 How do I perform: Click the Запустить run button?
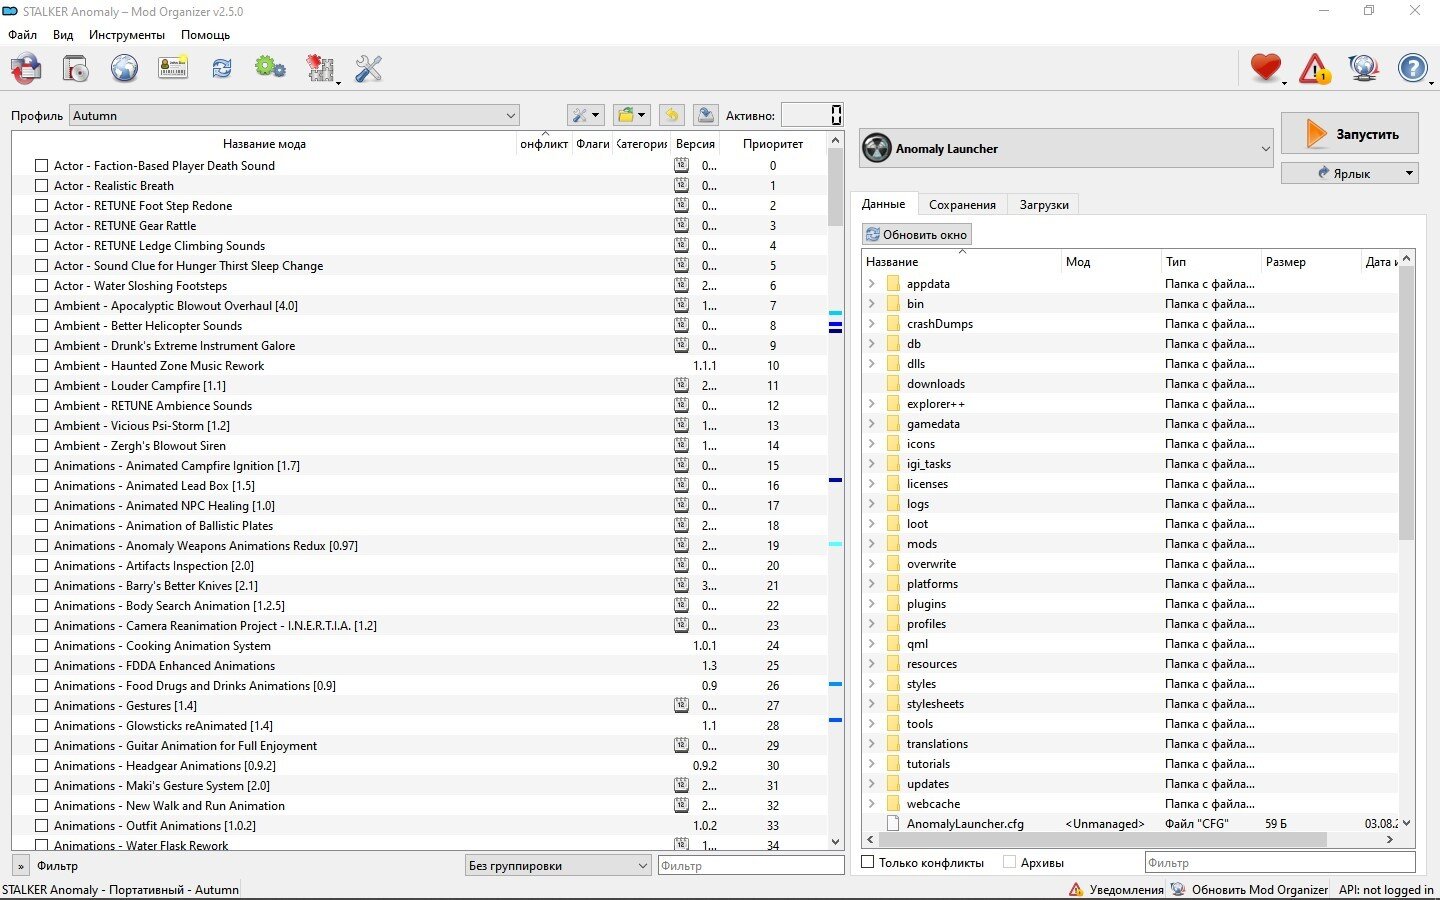1350,133
